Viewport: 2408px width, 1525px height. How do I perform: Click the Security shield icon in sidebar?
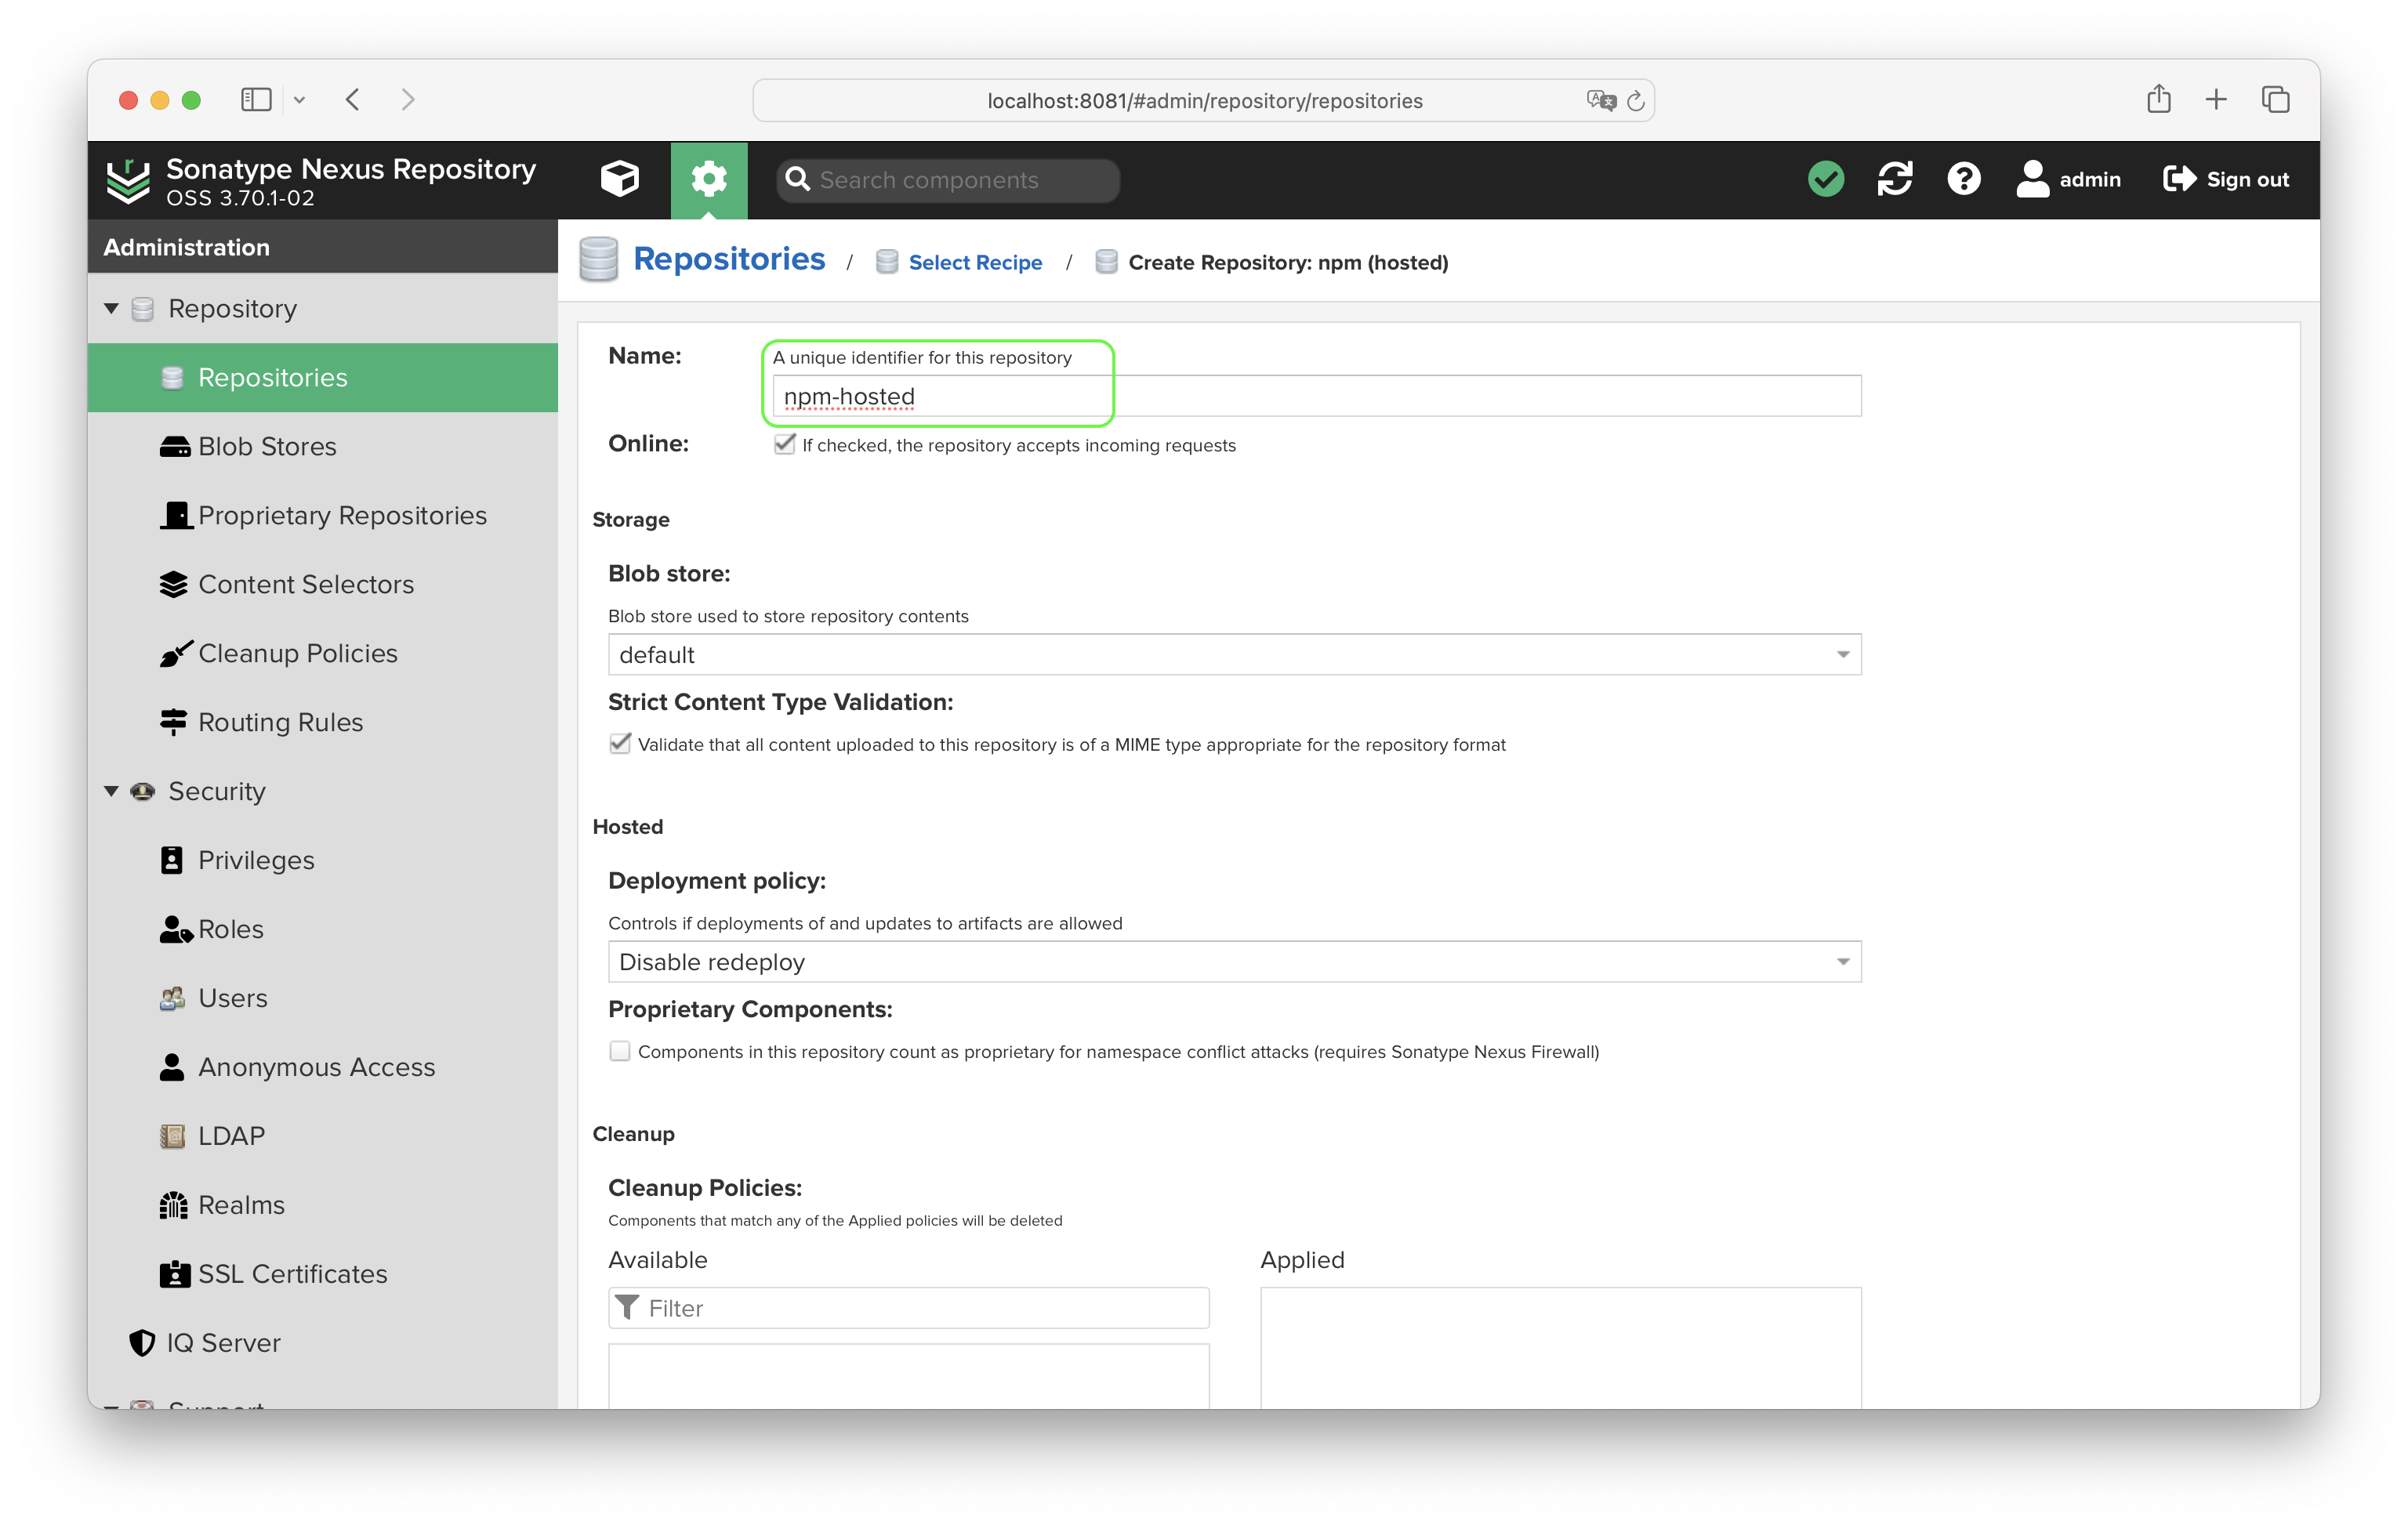(144, 791)
